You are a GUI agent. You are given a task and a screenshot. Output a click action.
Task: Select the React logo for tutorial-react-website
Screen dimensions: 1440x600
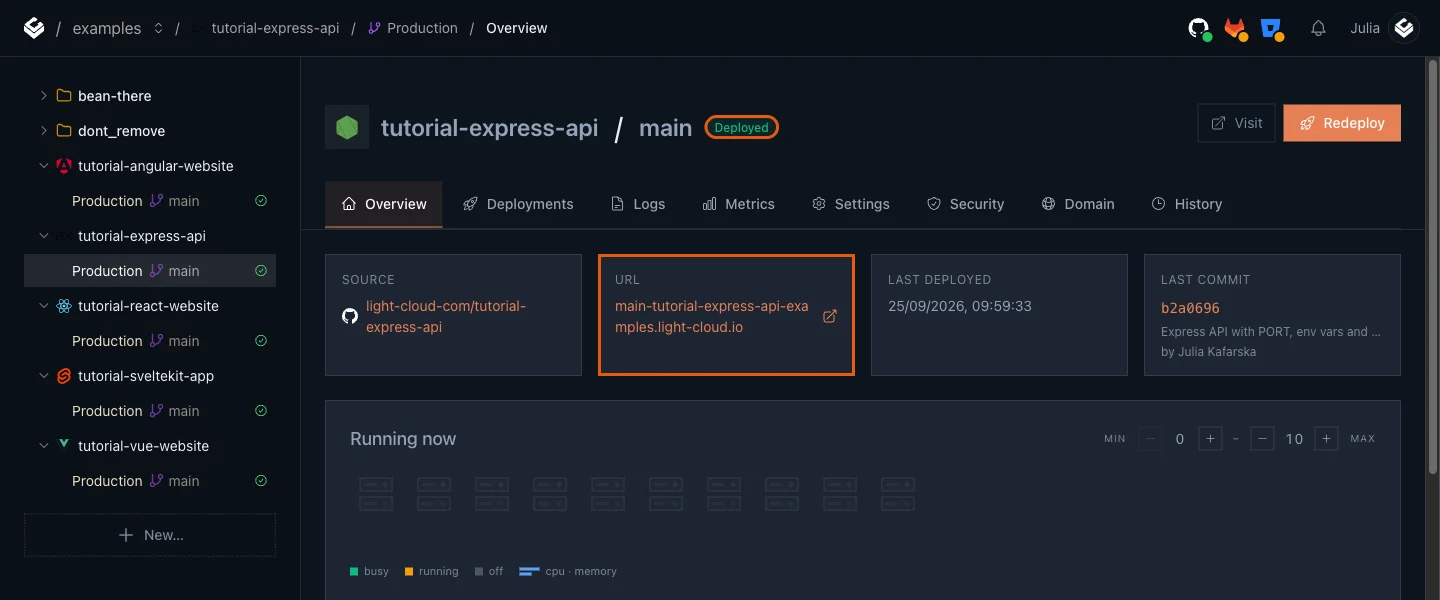click(x=64, y=306)
